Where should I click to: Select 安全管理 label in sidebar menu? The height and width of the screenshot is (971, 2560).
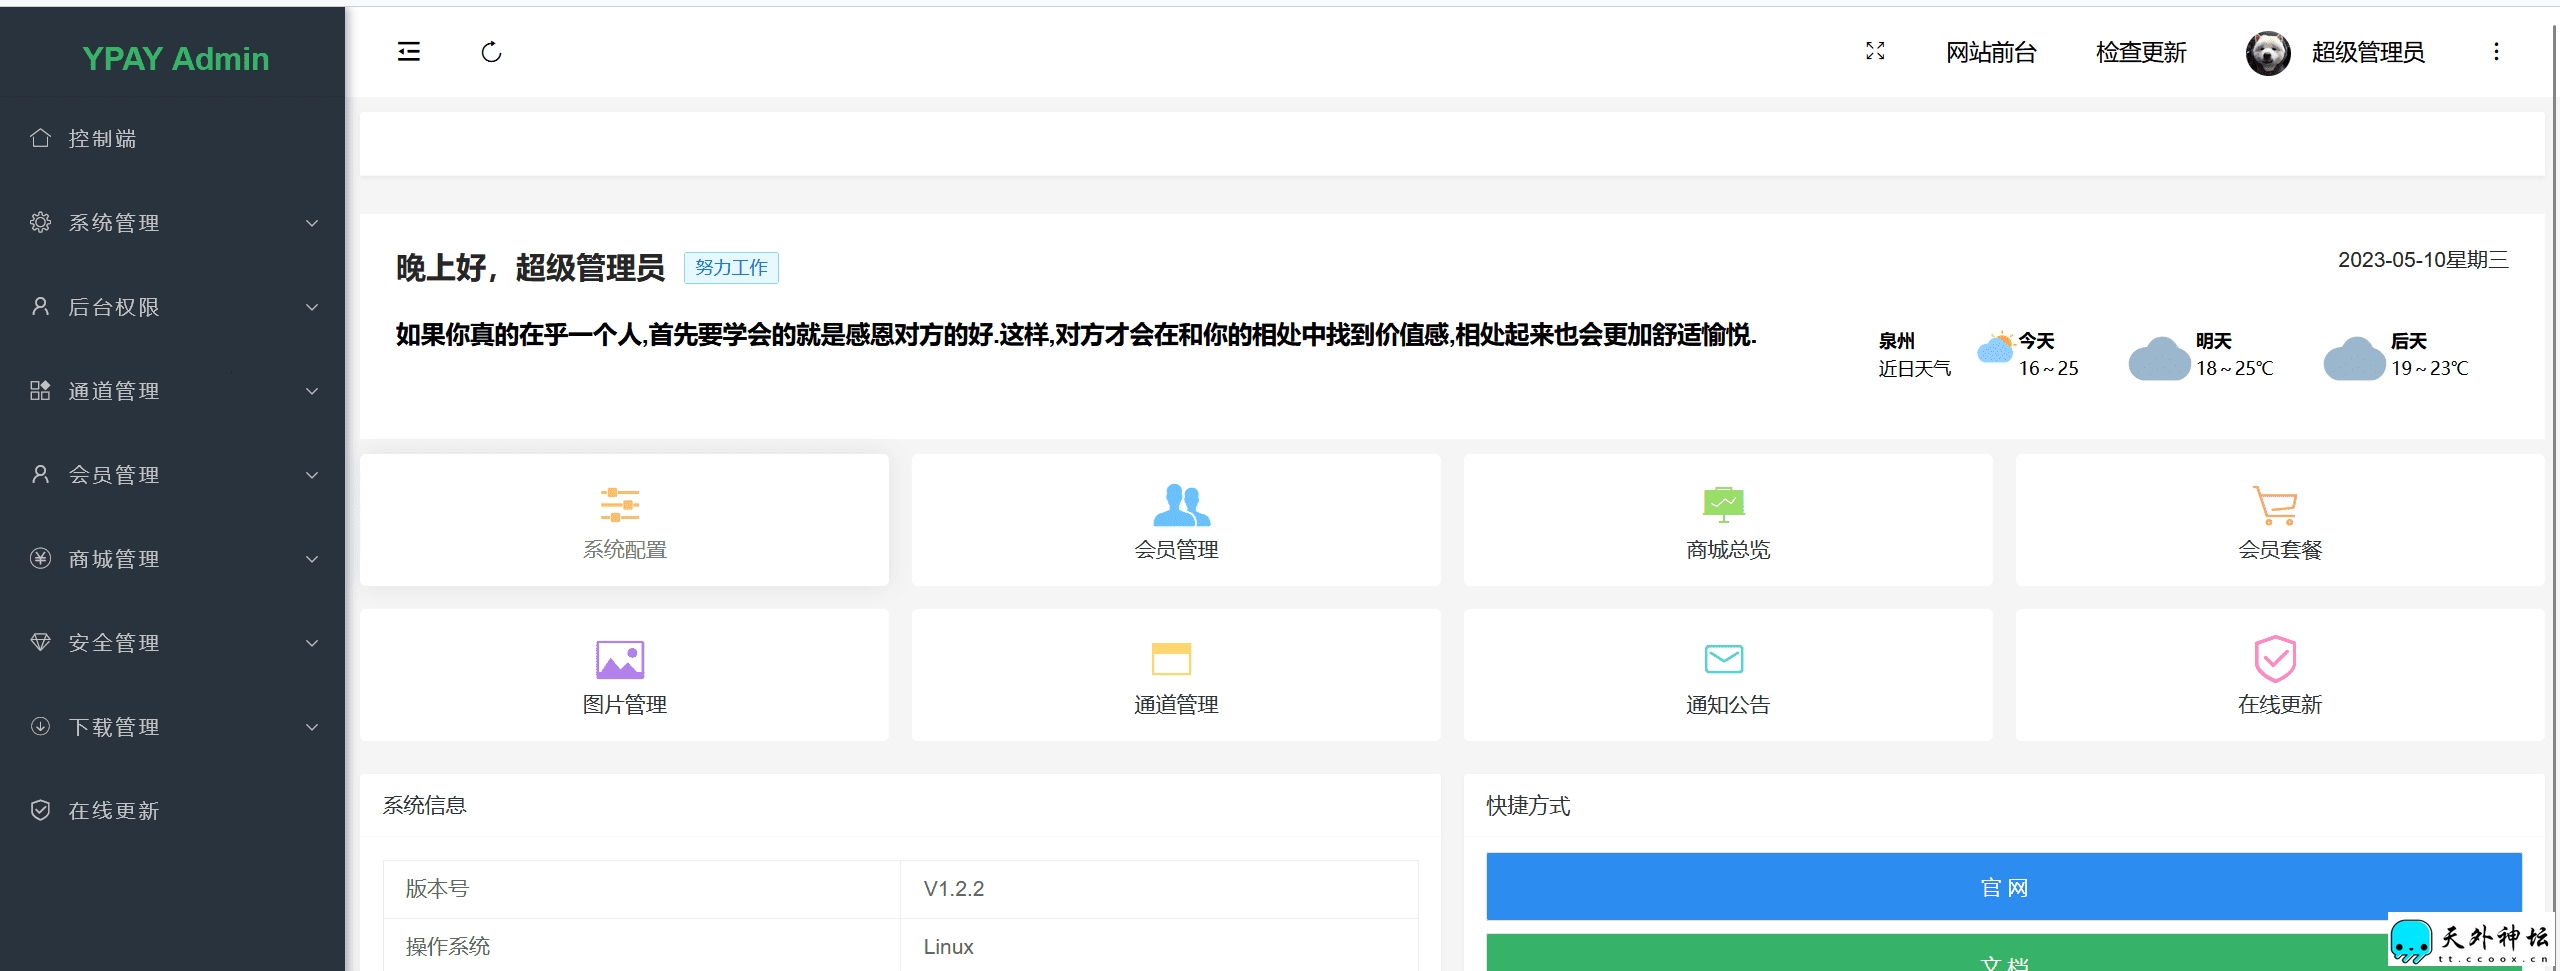(114, 643)
